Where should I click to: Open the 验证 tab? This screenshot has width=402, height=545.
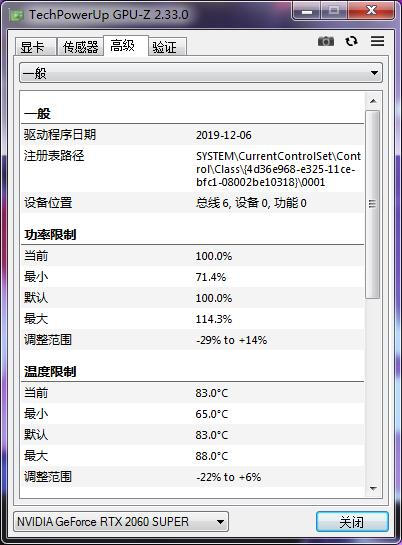pos(167,47)
